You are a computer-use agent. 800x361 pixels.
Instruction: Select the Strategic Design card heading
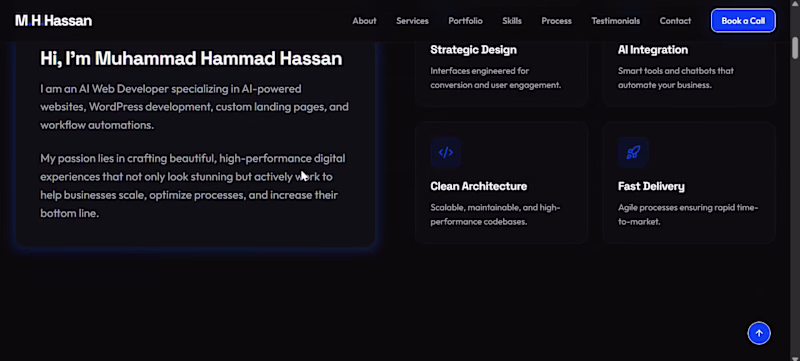(x=473, y=50)
